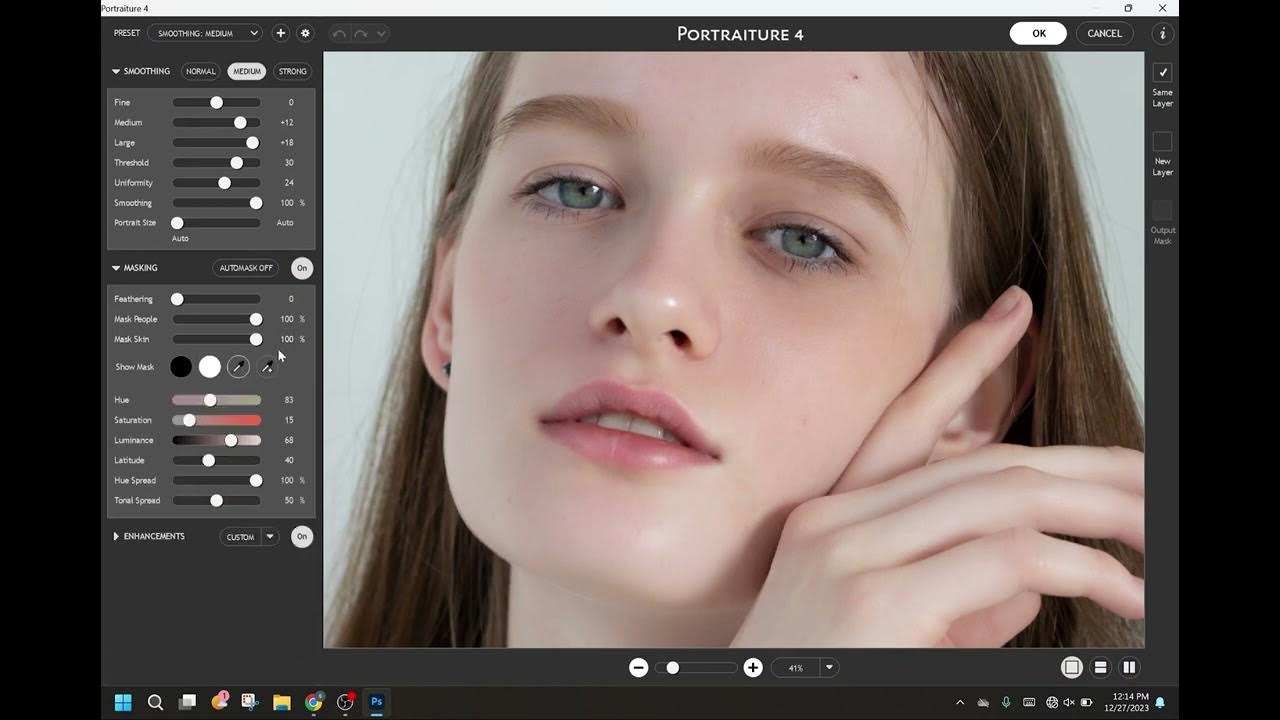Pick mask color with the eyedropper tool
Image resolution: width=1280 pixels, height=720 pixels.
[x=238, y=367]
